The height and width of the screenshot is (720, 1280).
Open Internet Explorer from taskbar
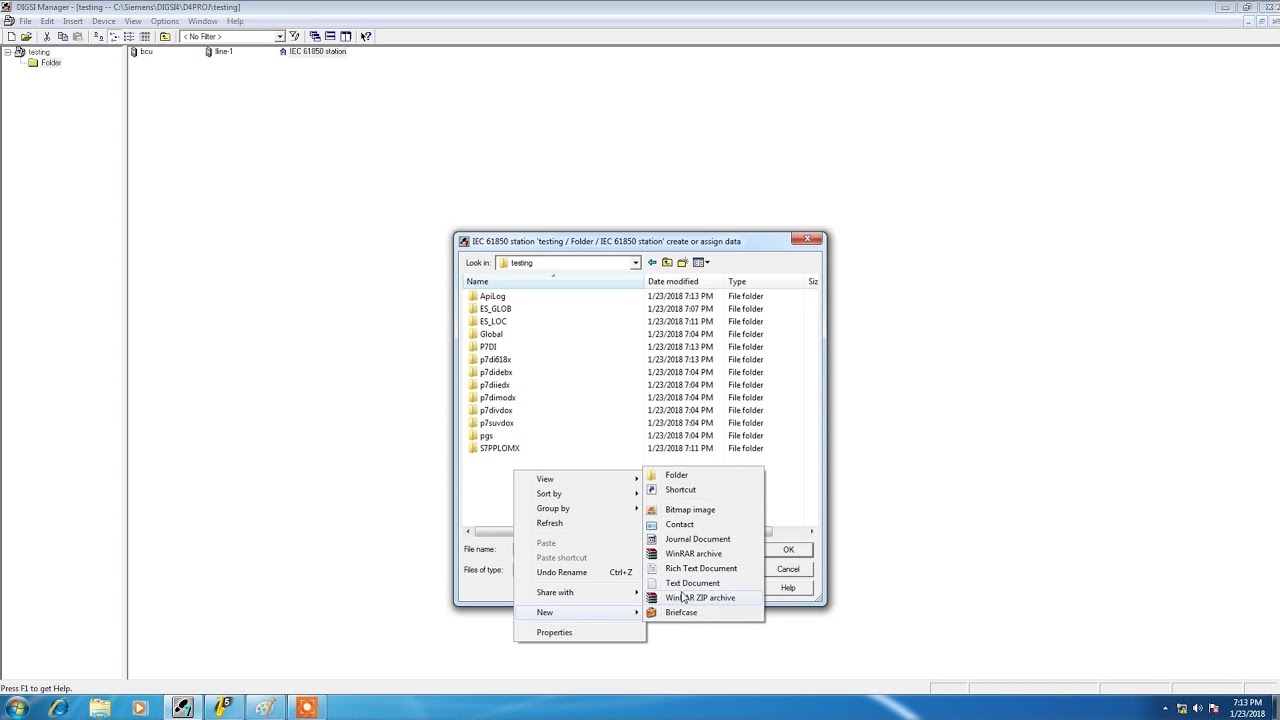58,708
